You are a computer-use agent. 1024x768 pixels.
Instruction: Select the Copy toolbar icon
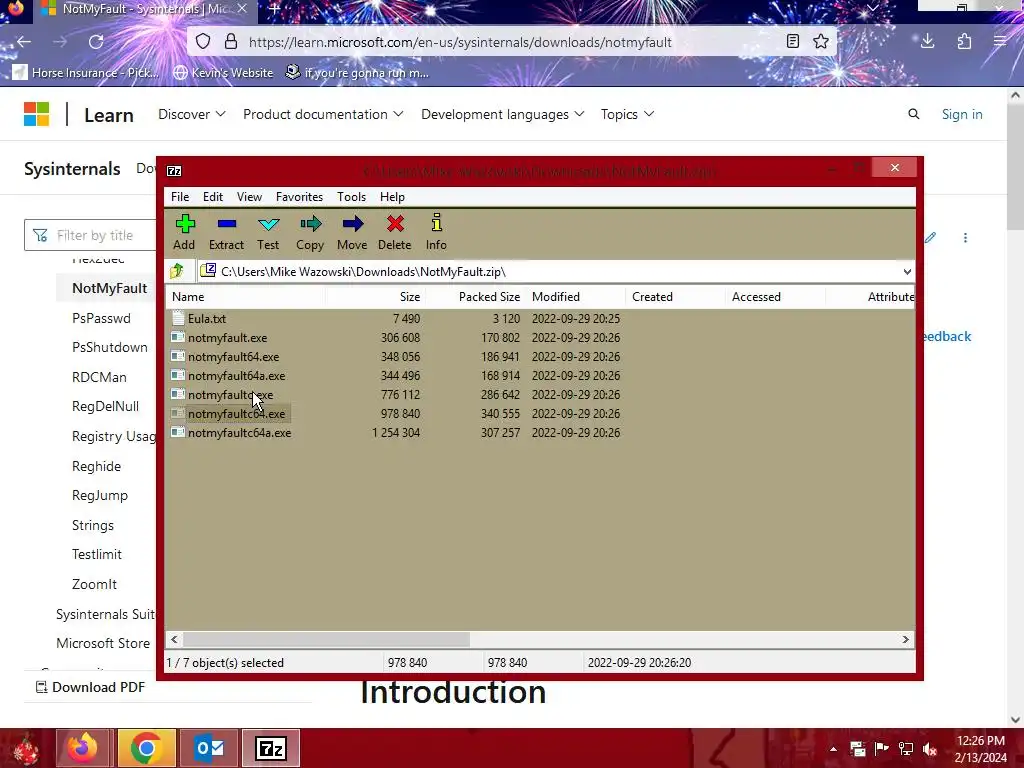click(x=310, y=232)
